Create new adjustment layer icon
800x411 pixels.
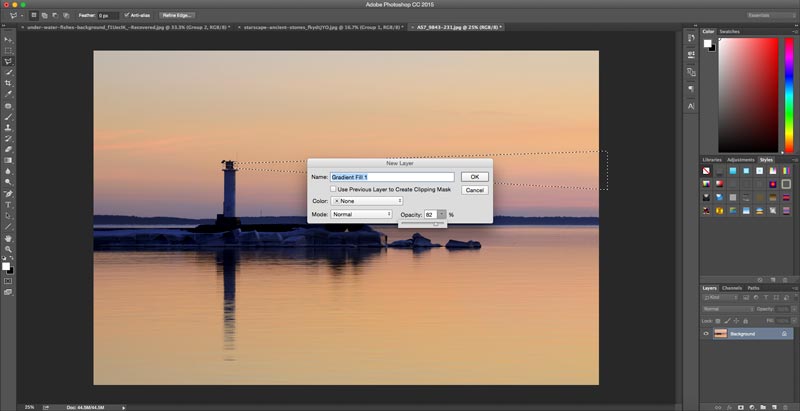click(752, 407)
